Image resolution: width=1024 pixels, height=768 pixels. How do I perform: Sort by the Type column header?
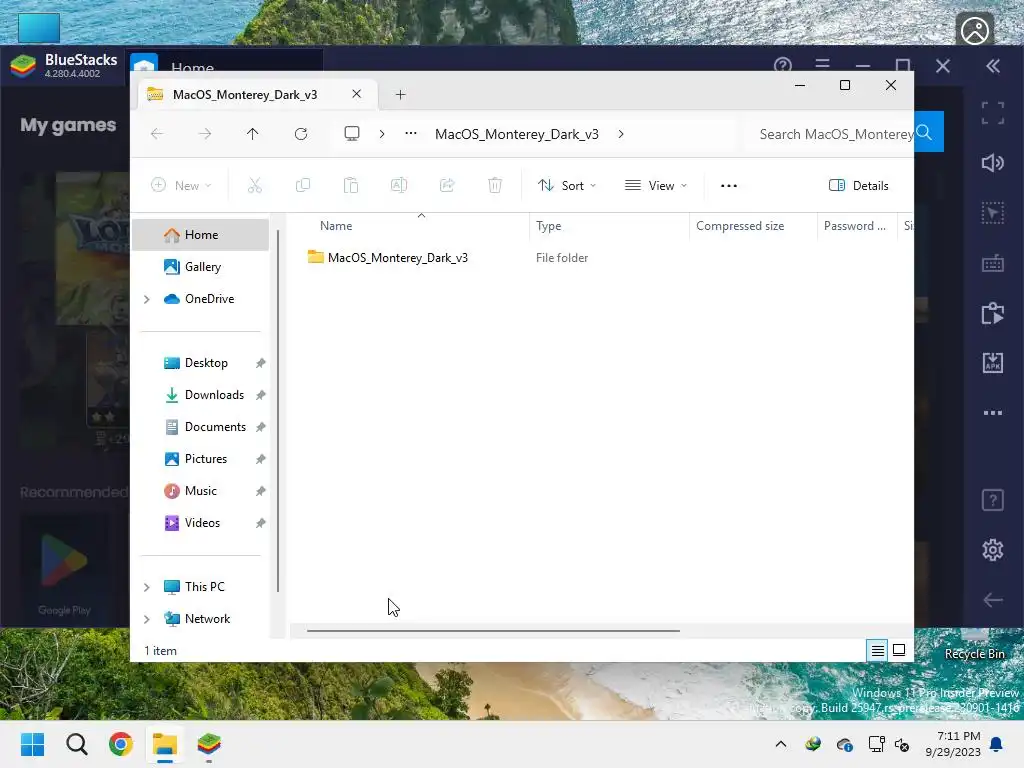609,226
